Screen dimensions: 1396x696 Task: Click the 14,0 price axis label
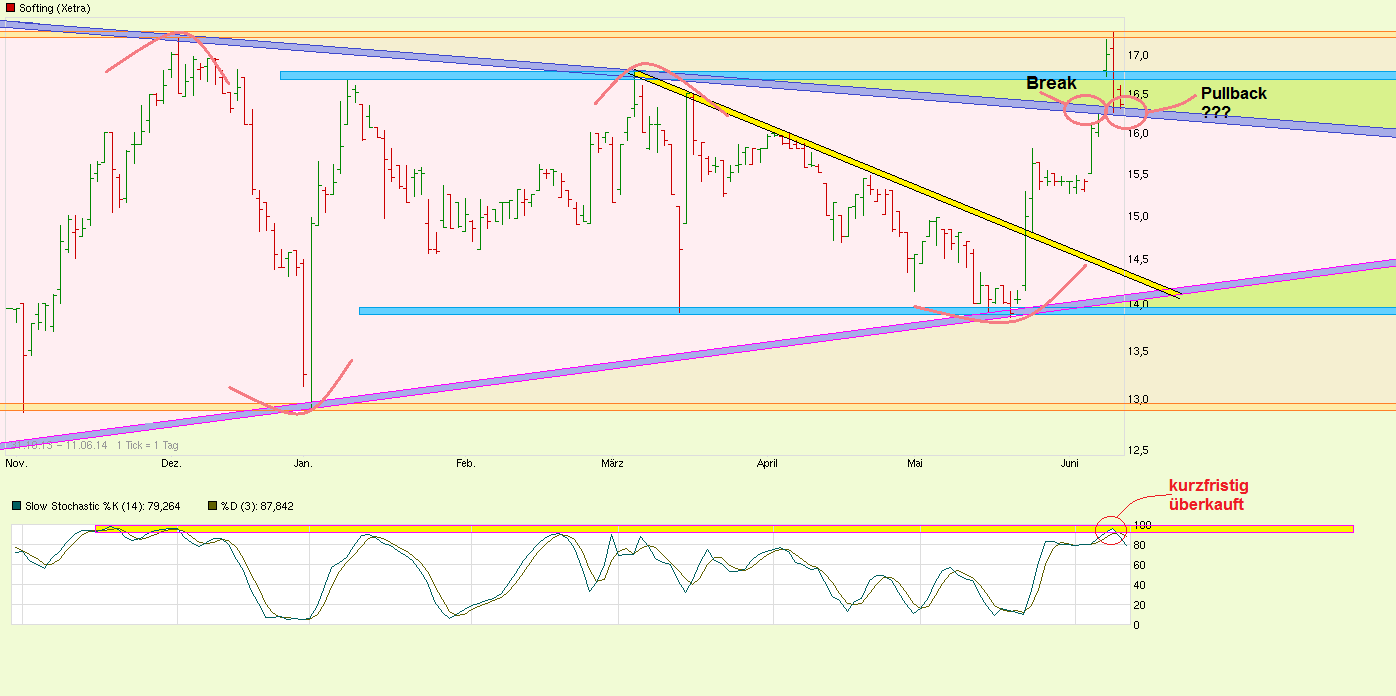coord(1140,304)
